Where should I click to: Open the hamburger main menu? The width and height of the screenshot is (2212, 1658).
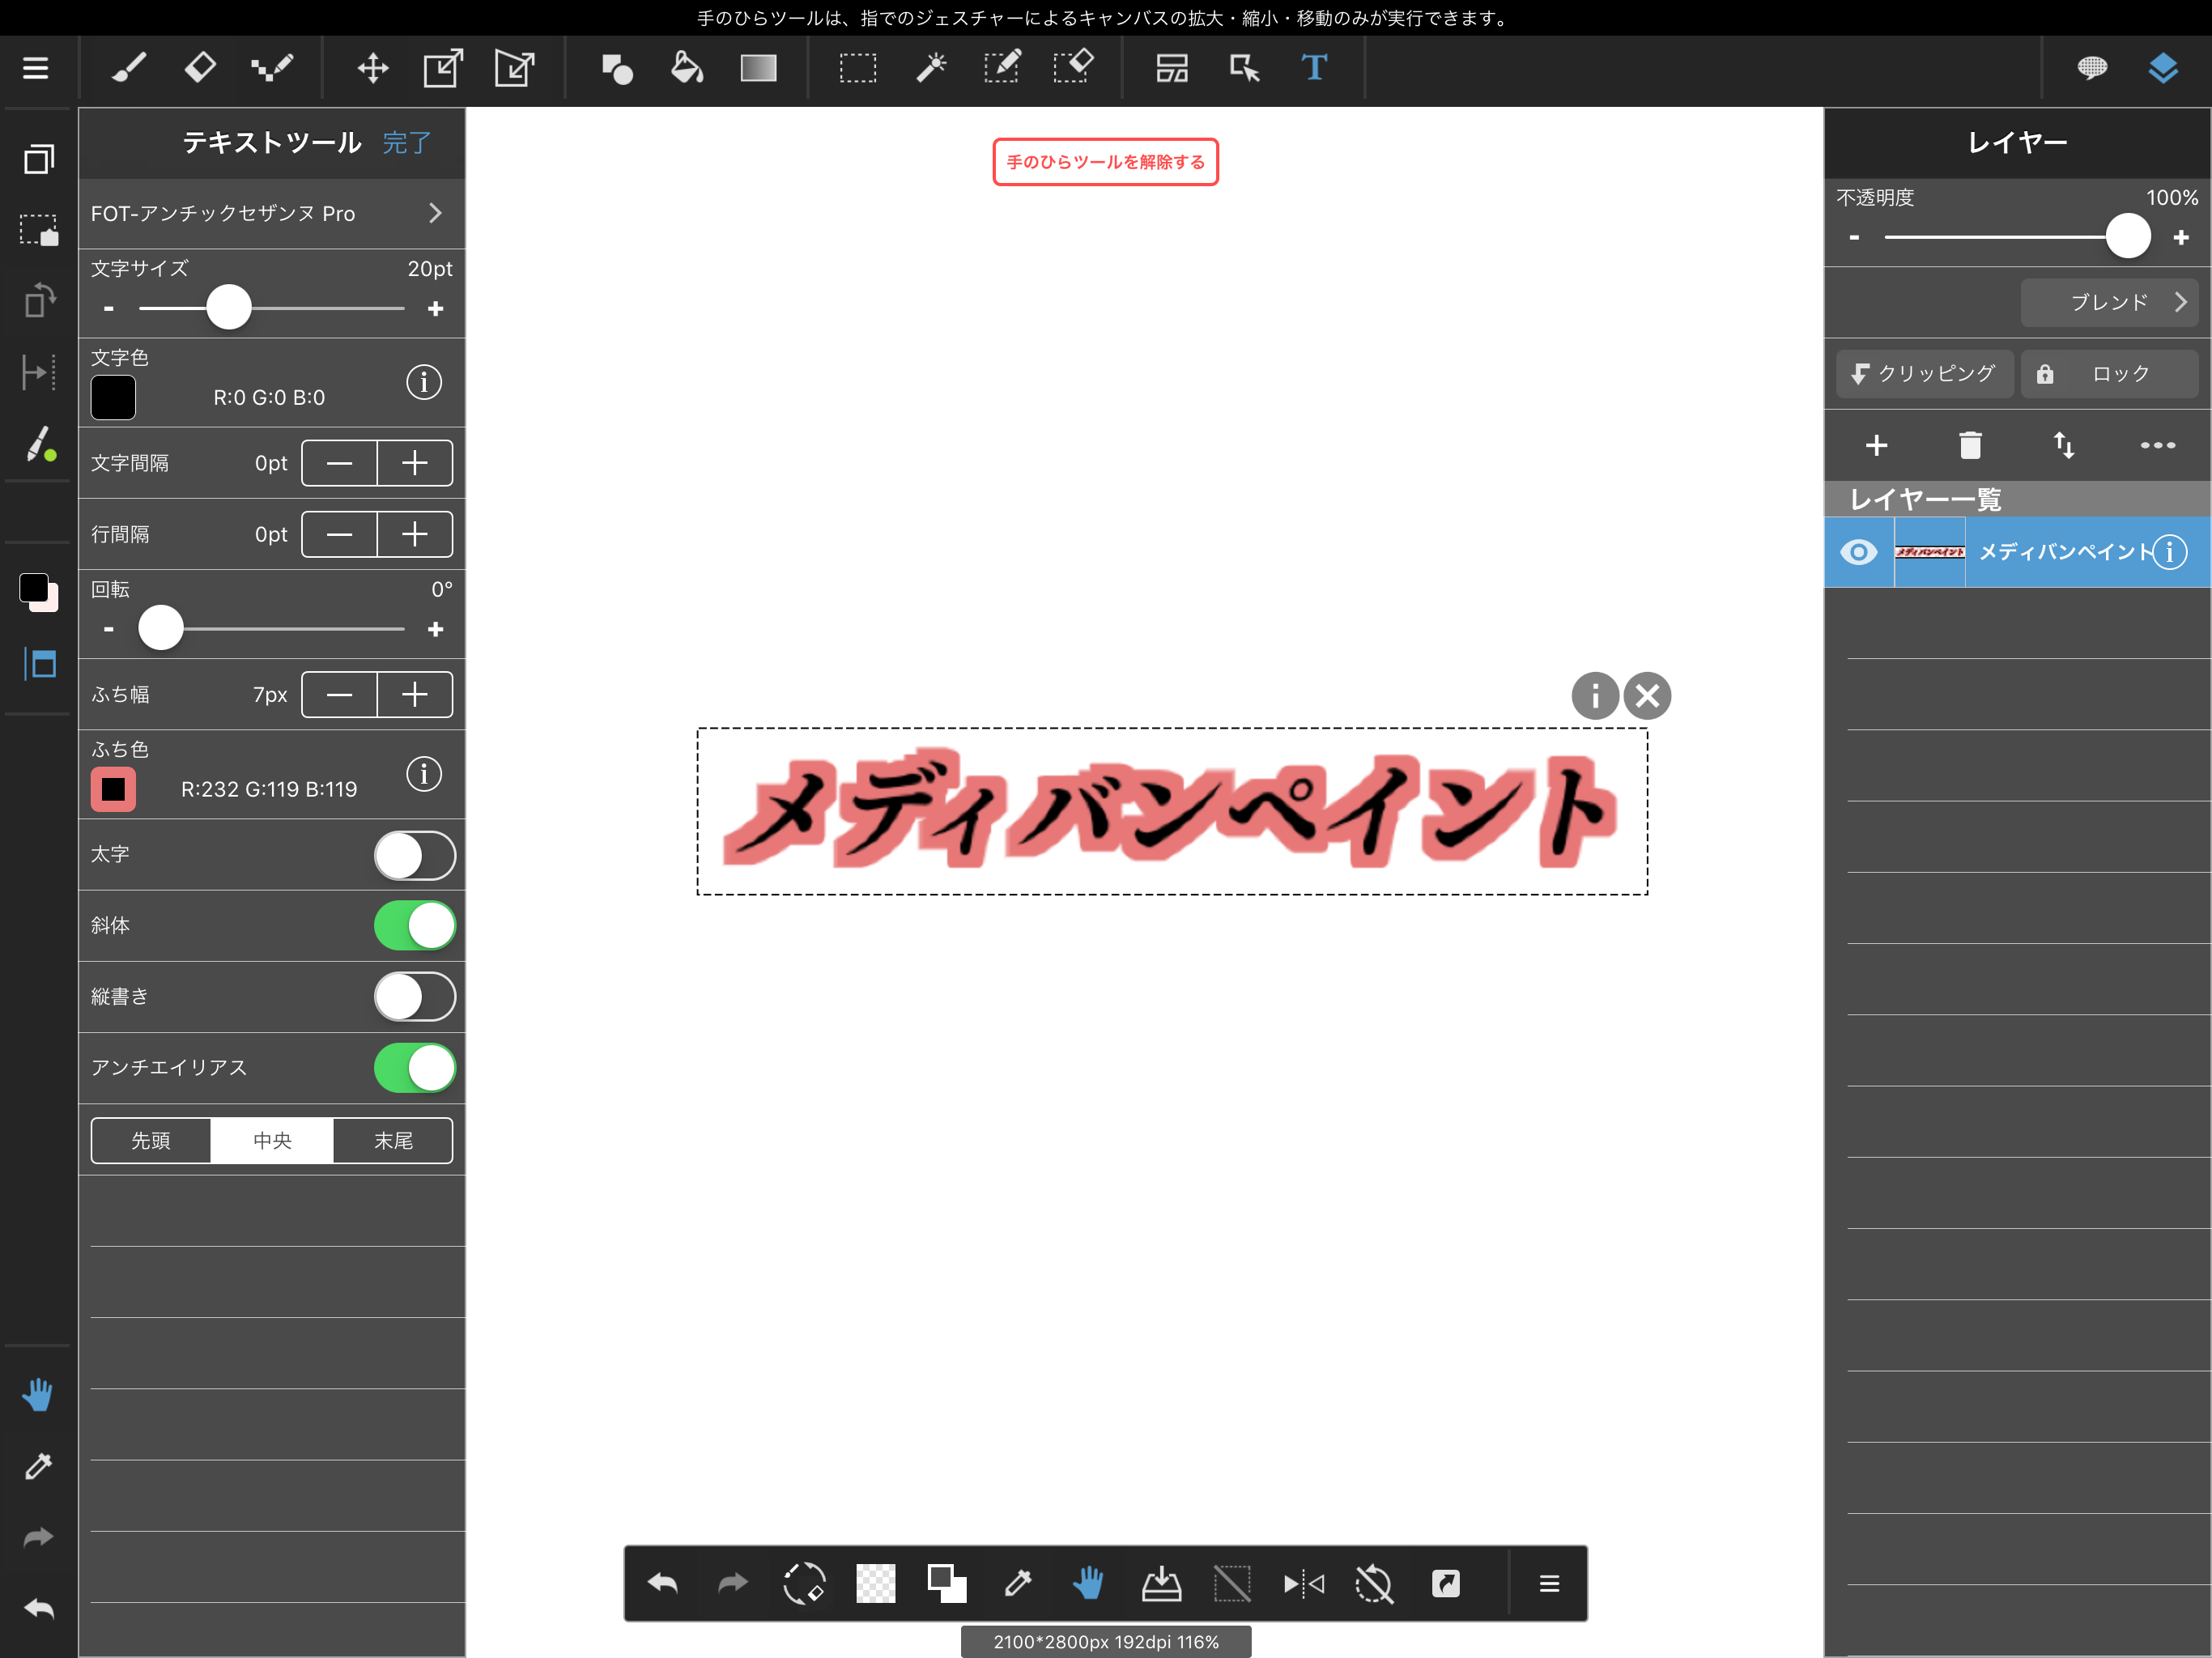click(36, 68)
